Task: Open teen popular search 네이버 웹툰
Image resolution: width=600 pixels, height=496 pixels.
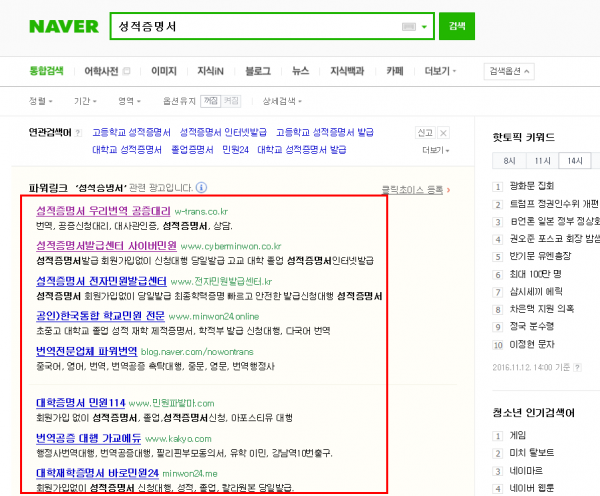Action: pyautogui.click(x=532, y=488)
